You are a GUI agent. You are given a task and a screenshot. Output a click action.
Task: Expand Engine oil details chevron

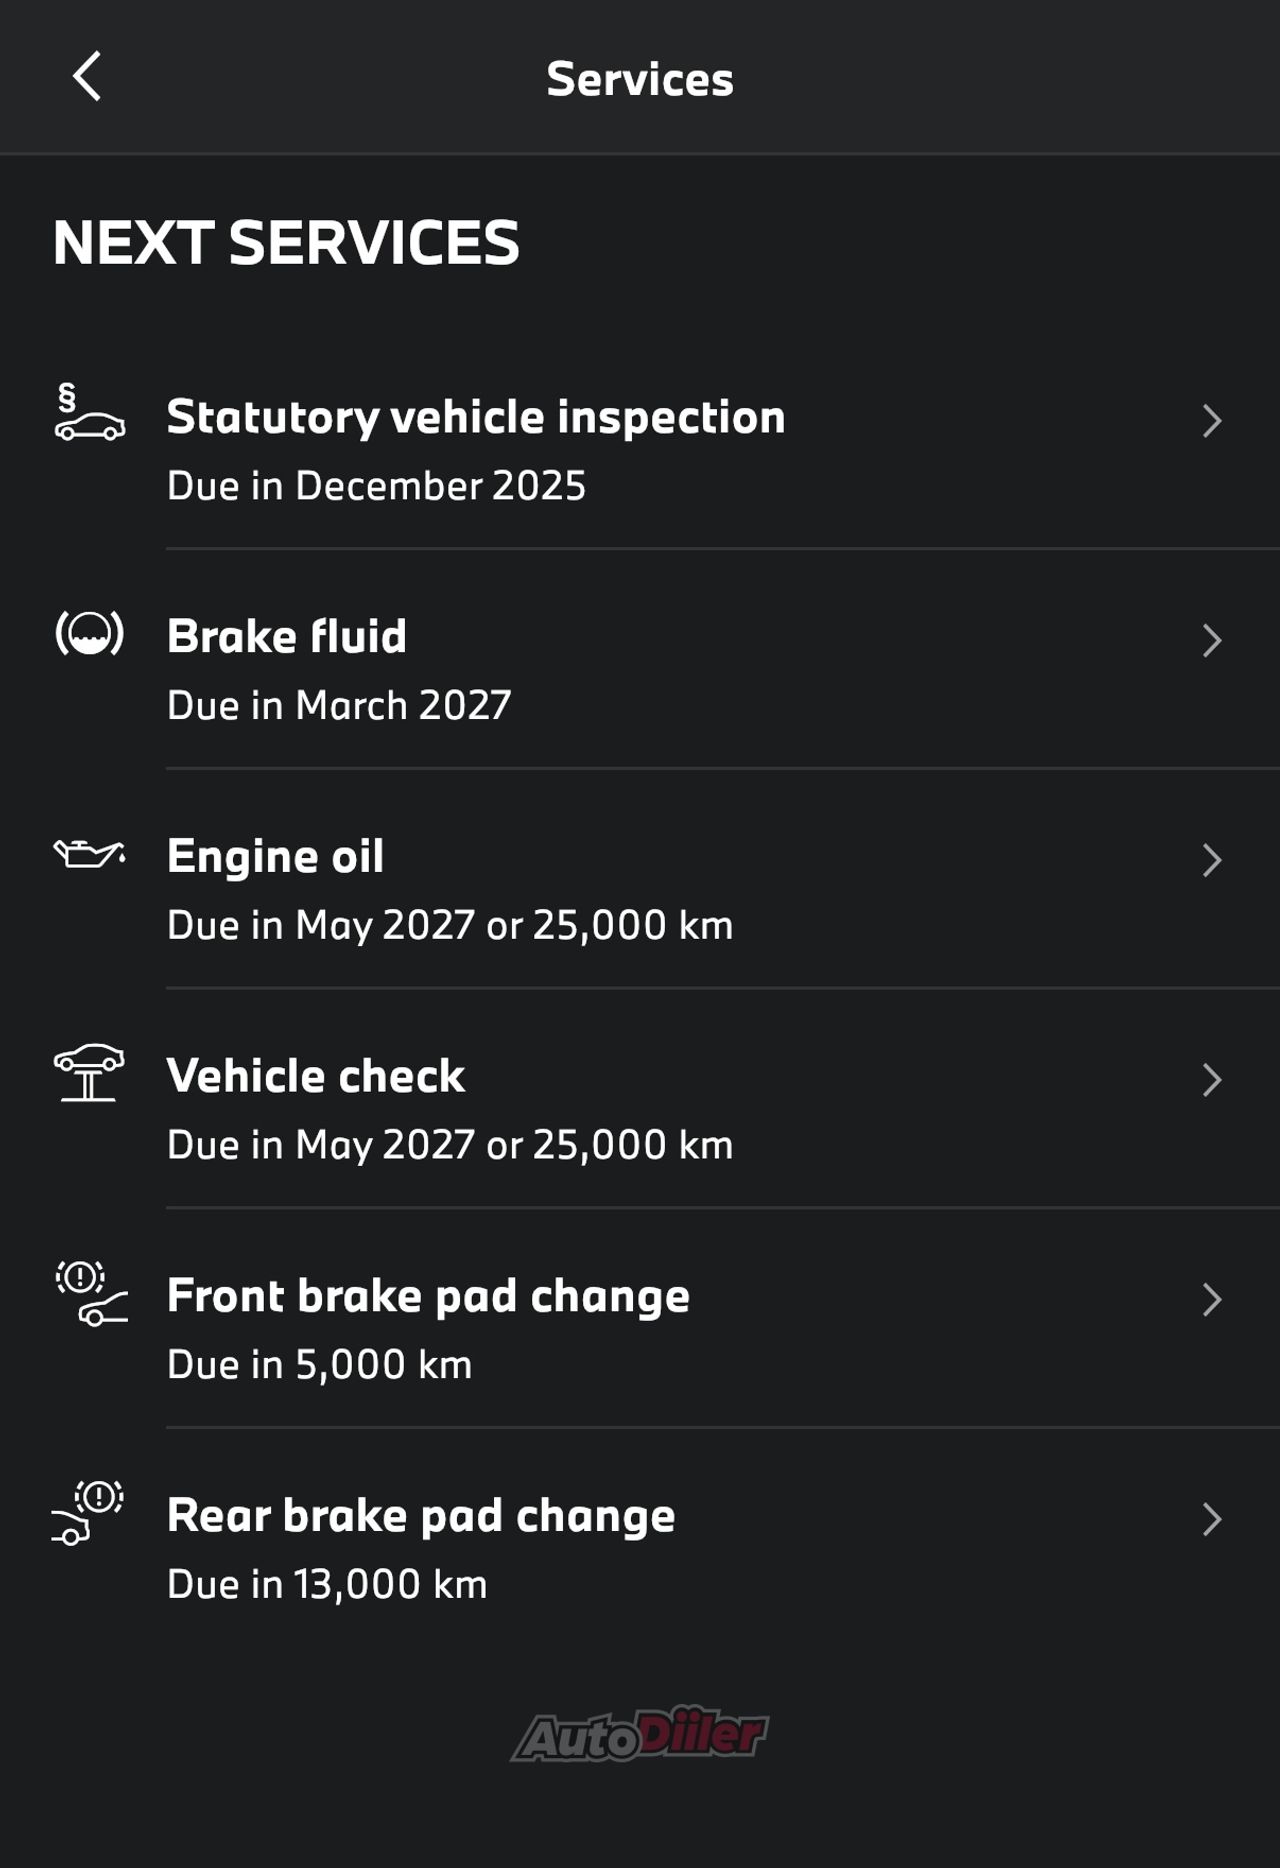click(1211, 860)
